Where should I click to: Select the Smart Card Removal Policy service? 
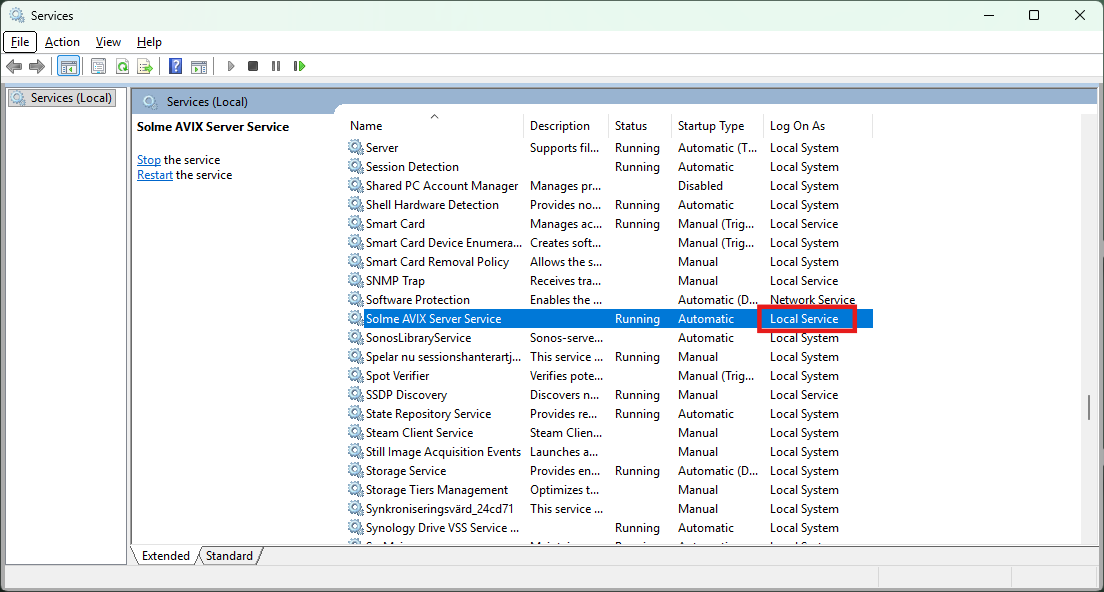(437, 261)
